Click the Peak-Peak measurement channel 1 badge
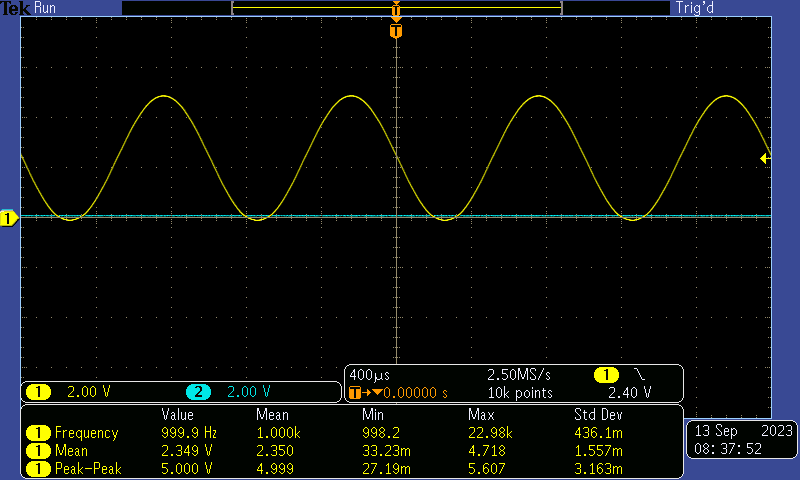 (38, 469)
